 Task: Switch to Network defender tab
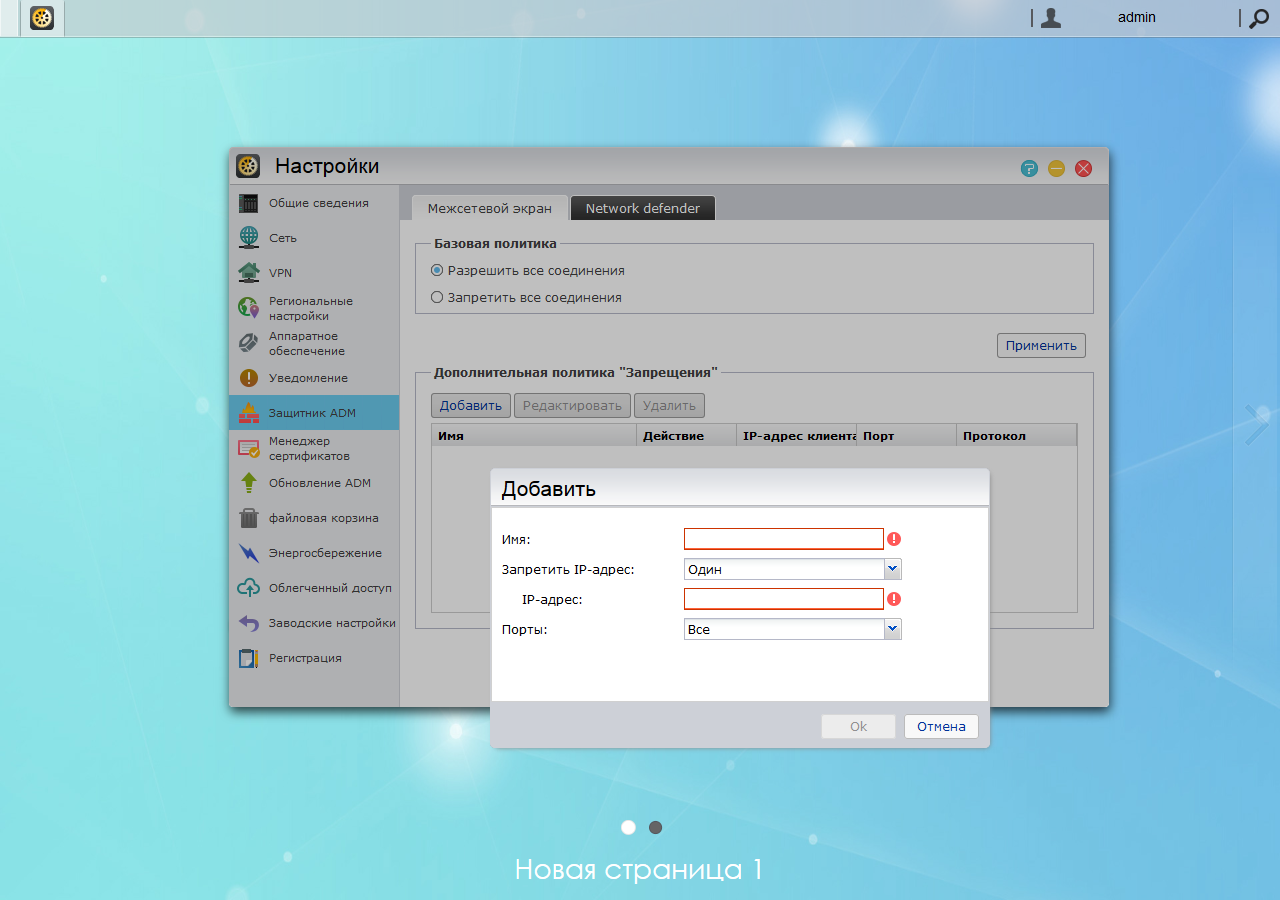(x=643, y=208)
